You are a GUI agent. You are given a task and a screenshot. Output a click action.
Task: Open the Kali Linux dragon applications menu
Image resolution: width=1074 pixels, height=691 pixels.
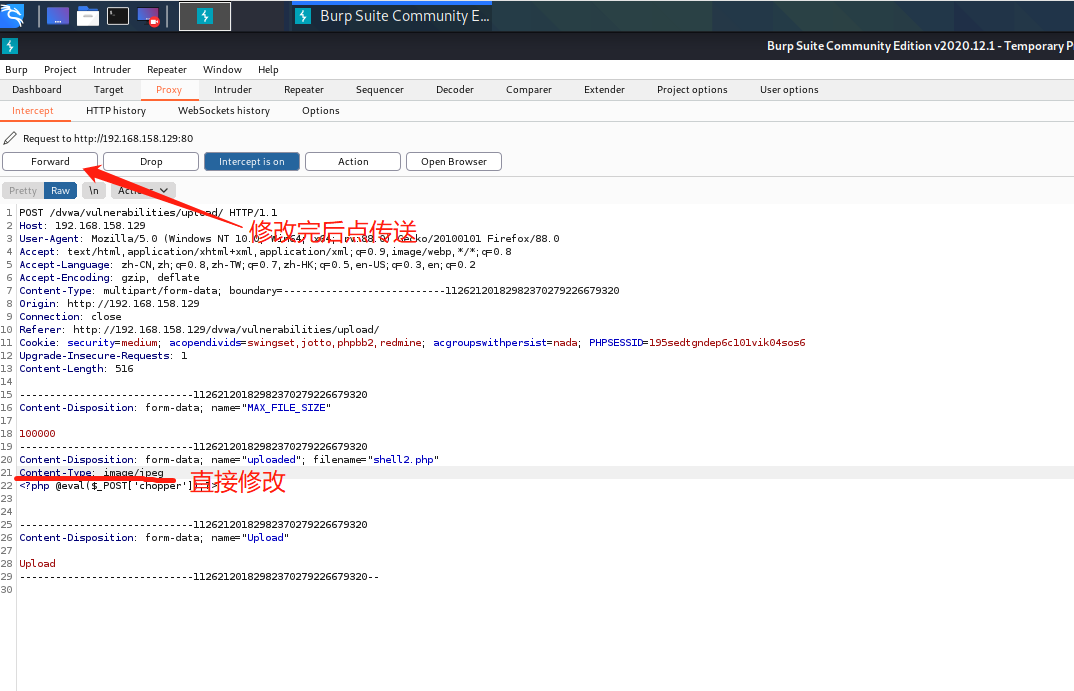click(12, 15)
